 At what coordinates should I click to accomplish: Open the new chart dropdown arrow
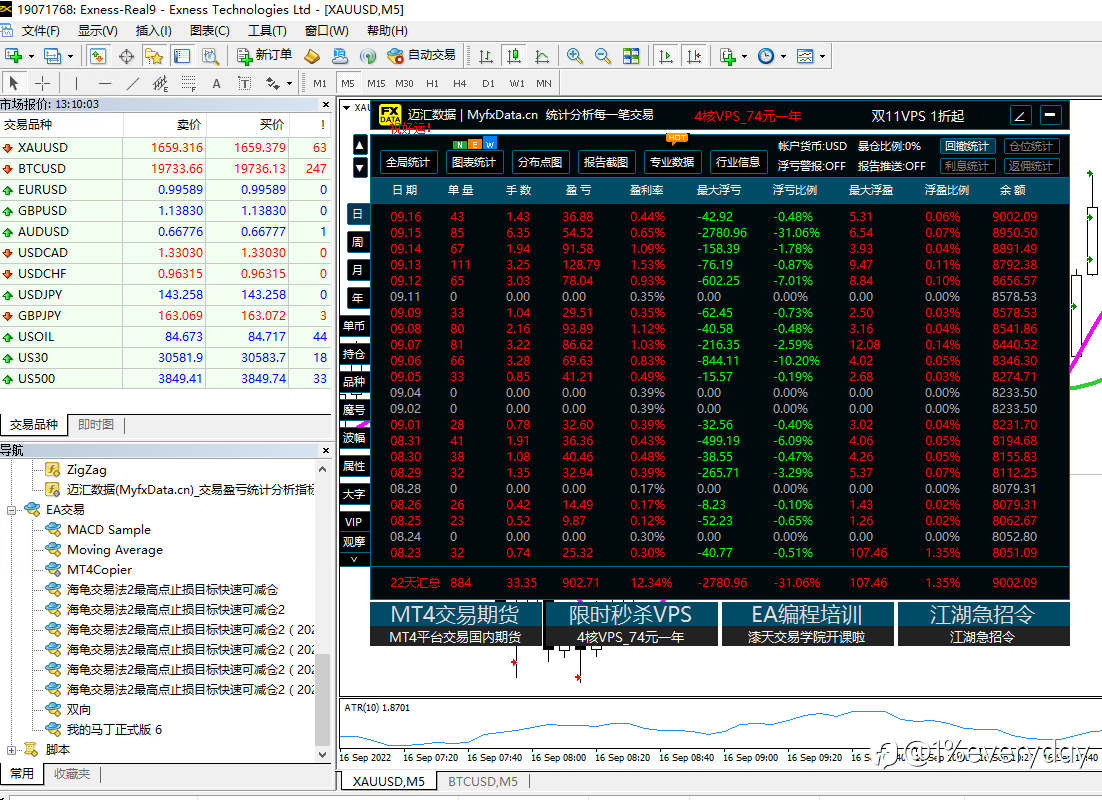click(x=31, y=56)
